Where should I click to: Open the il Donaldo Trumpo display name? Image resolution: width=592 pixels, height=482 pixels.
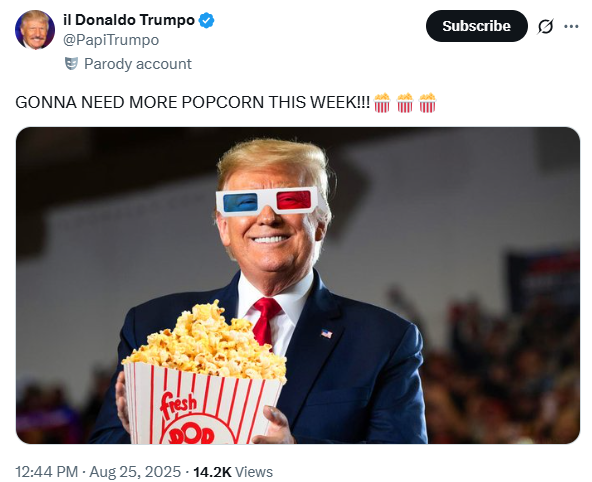pos(129,20)
